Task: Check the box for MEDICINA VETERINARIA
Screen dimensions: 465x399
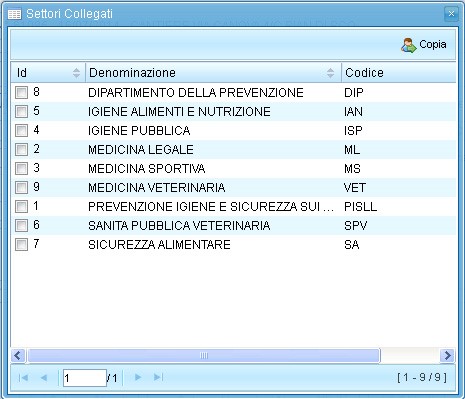Action: 21,187
